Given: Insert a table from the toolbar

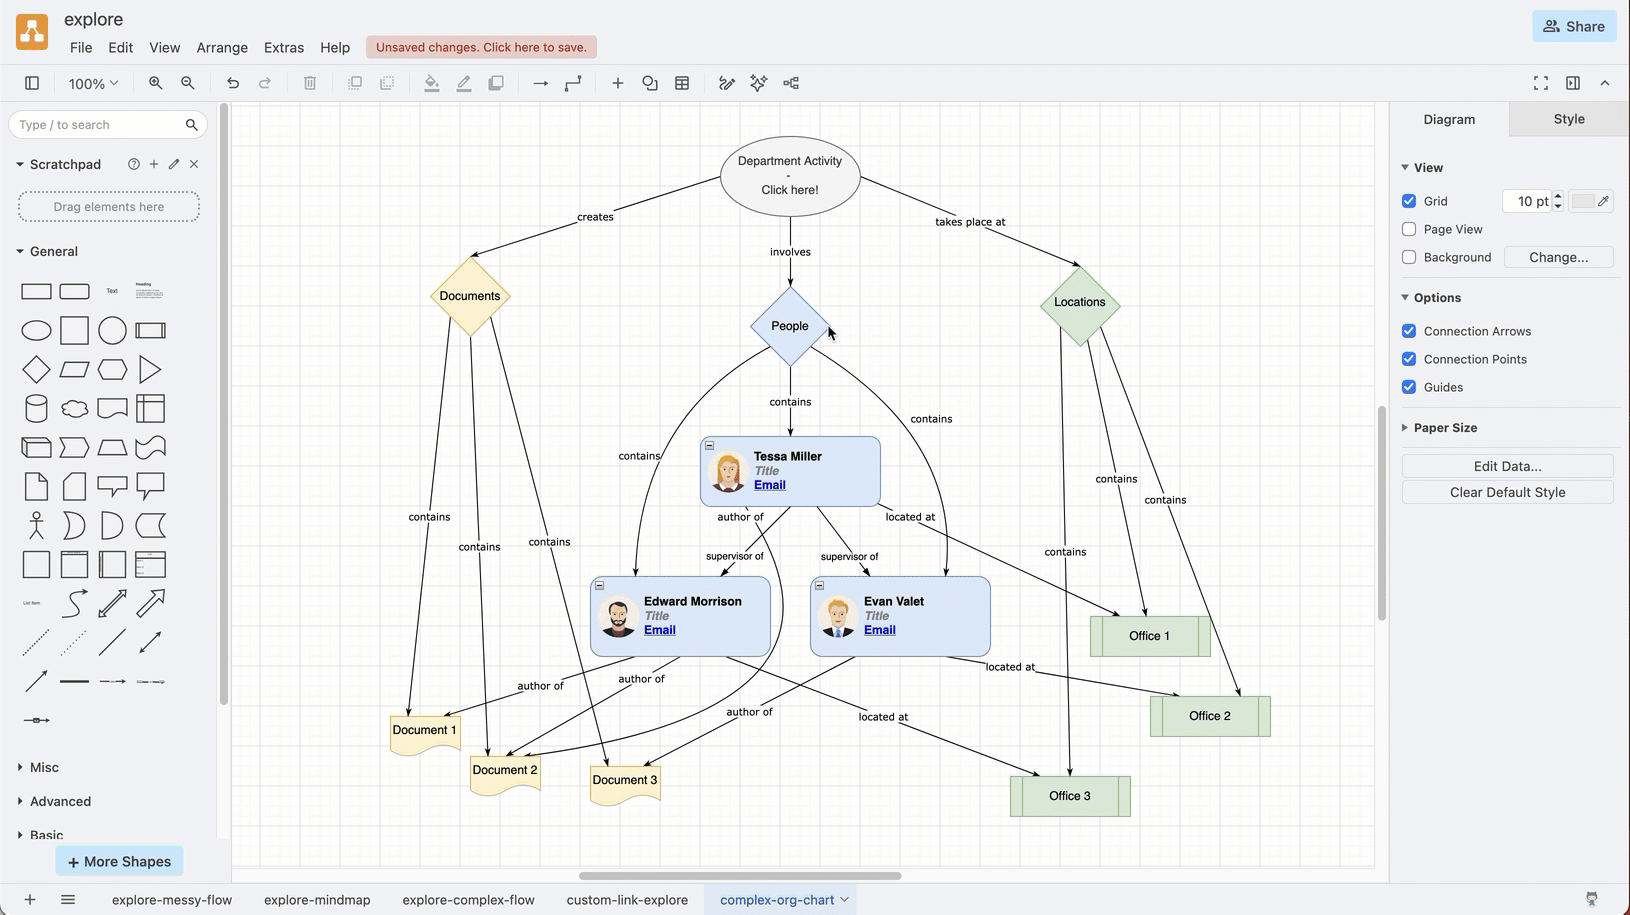Looking at the screenshot, I should tap(682, 83).
